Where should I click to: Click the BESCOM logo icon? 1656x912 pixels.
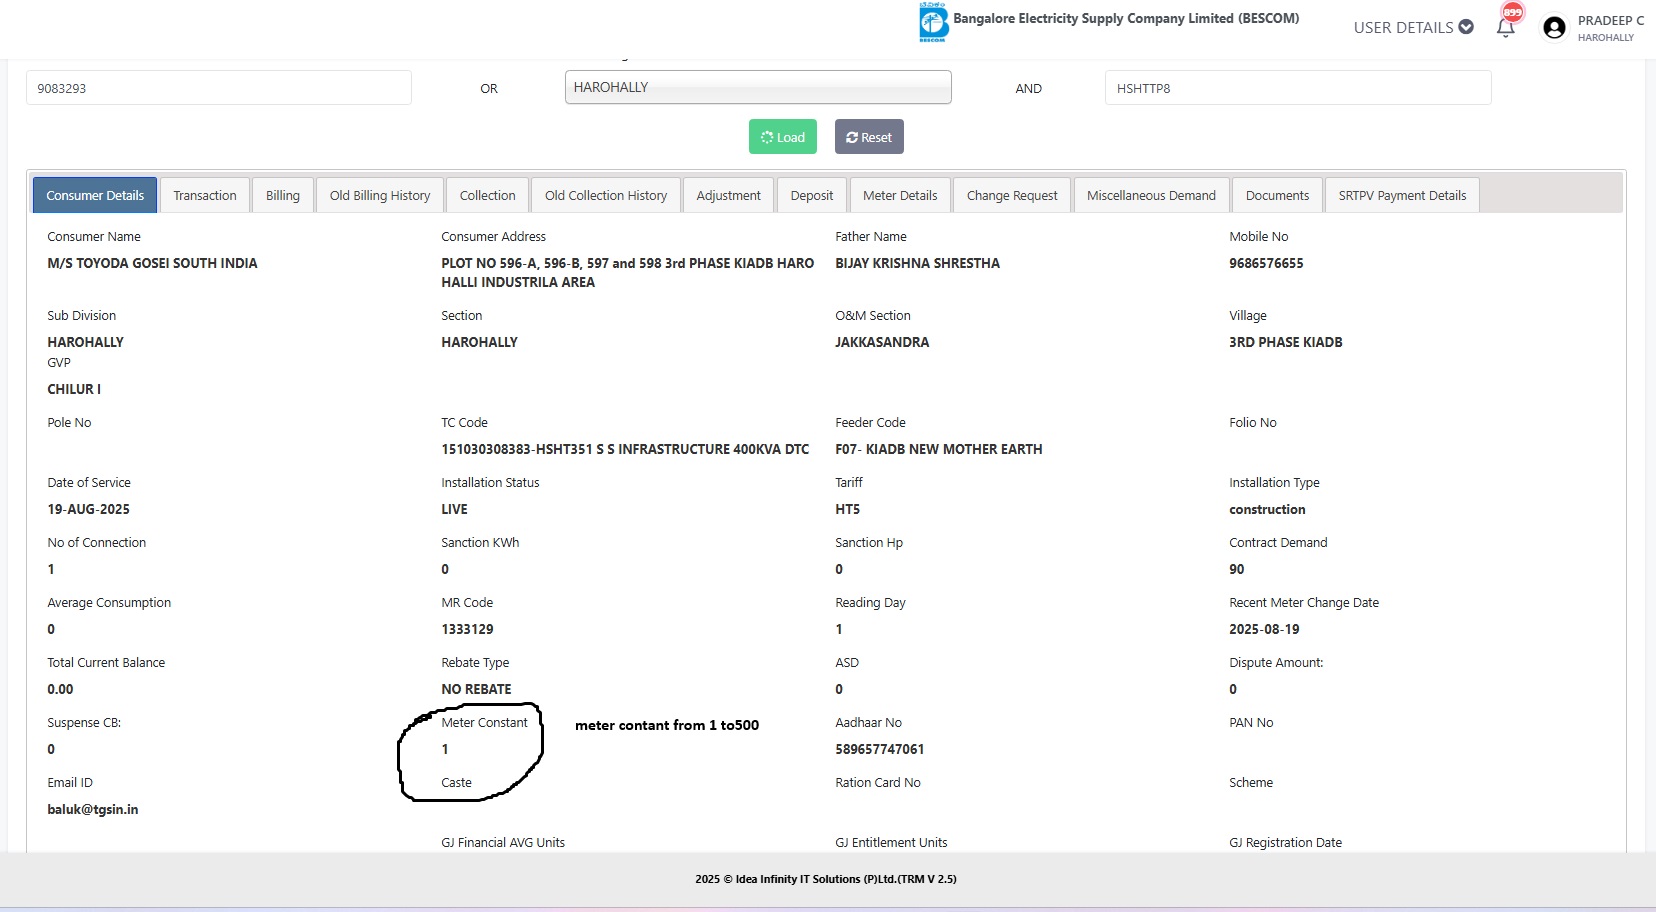[x=933, y=22]
